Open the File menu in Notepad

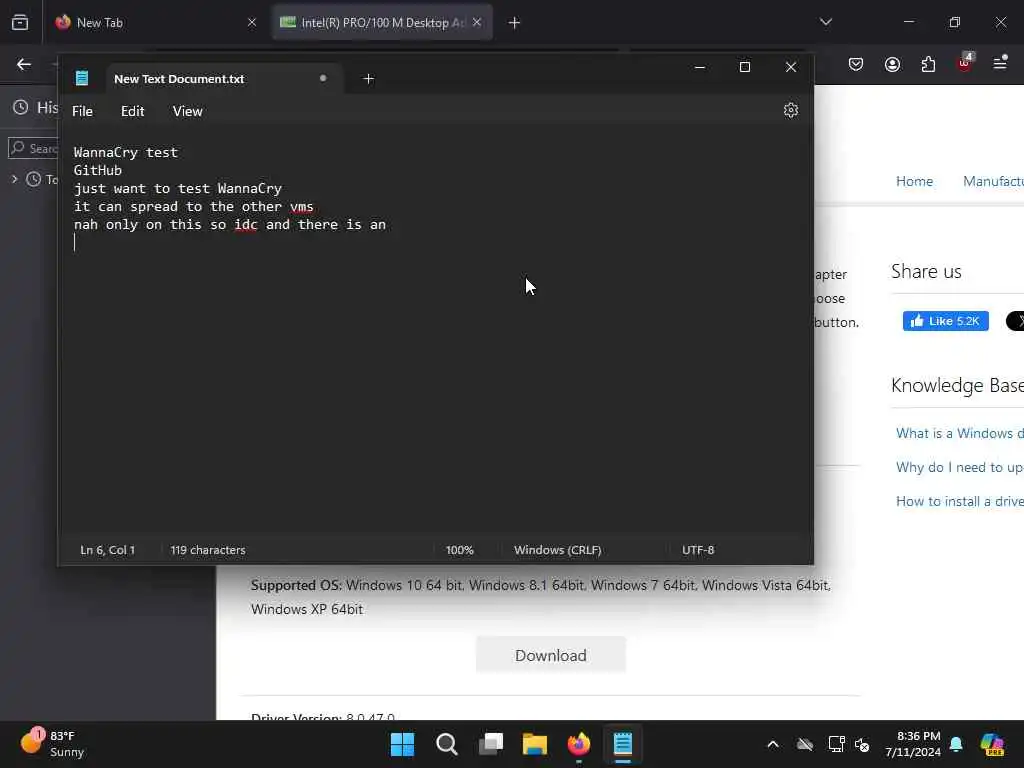pyautogui.click(x=82, y=111)
